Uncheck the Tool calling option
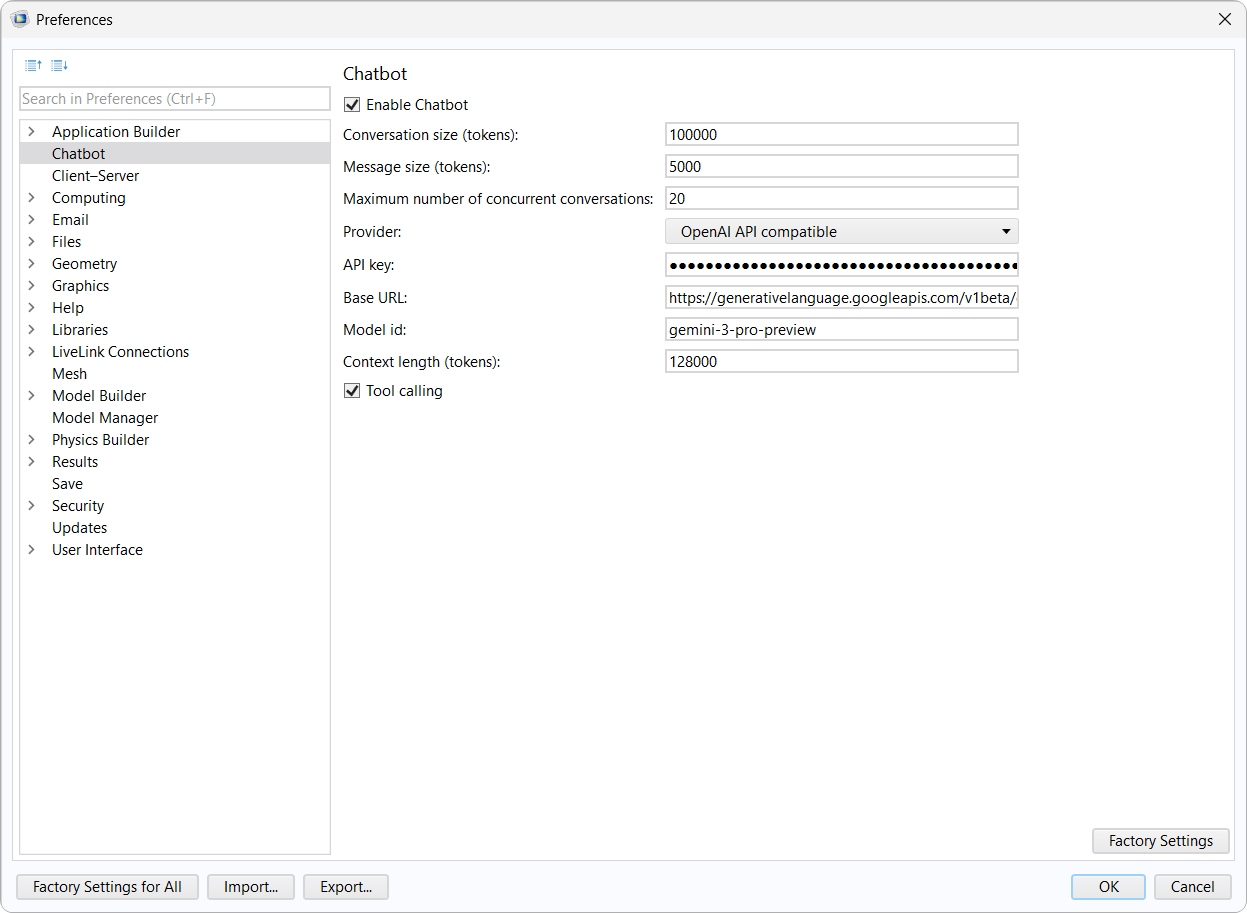 [x=351, y=390]
